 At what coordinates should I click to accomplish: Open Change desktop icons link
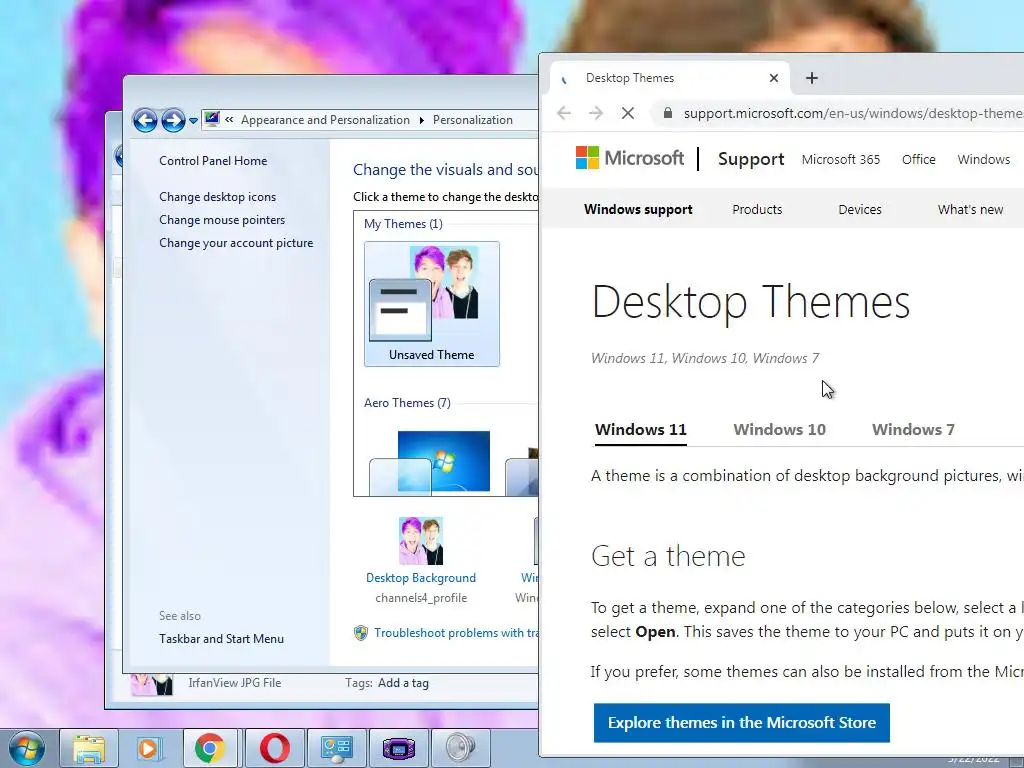[217, 197]
